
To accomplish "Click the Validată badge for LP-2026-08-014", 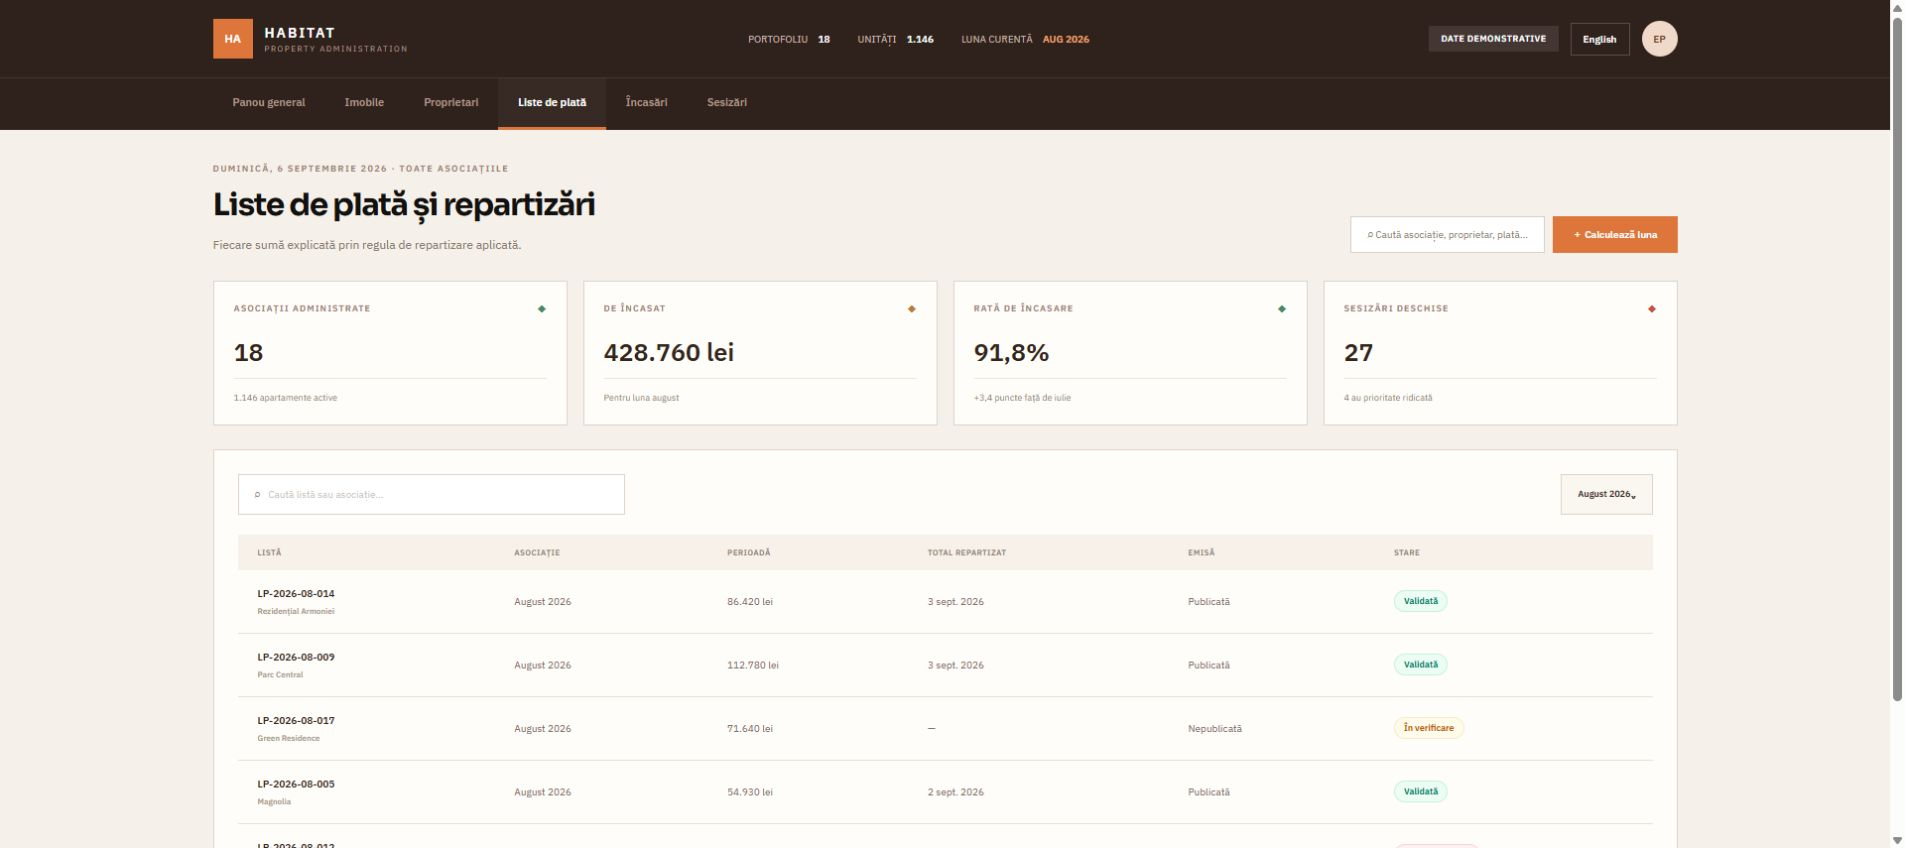I will point(1420,601).
